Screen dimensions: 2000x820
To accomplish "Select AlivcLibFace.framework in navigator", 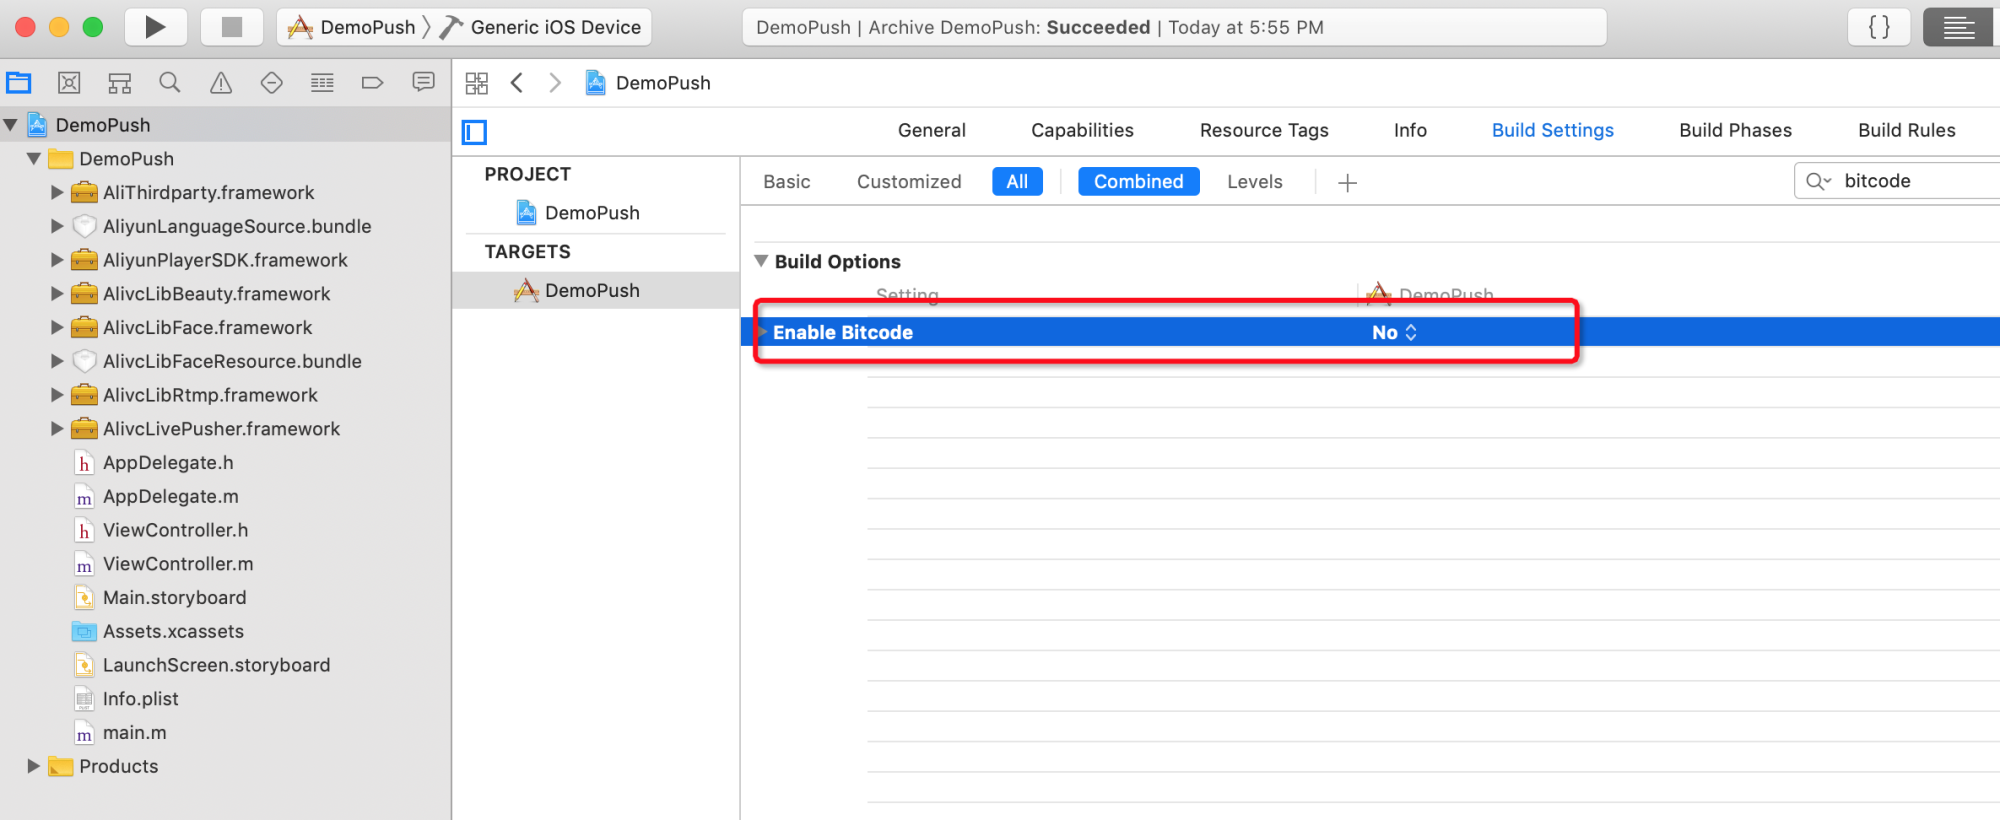I will (207, 327).
